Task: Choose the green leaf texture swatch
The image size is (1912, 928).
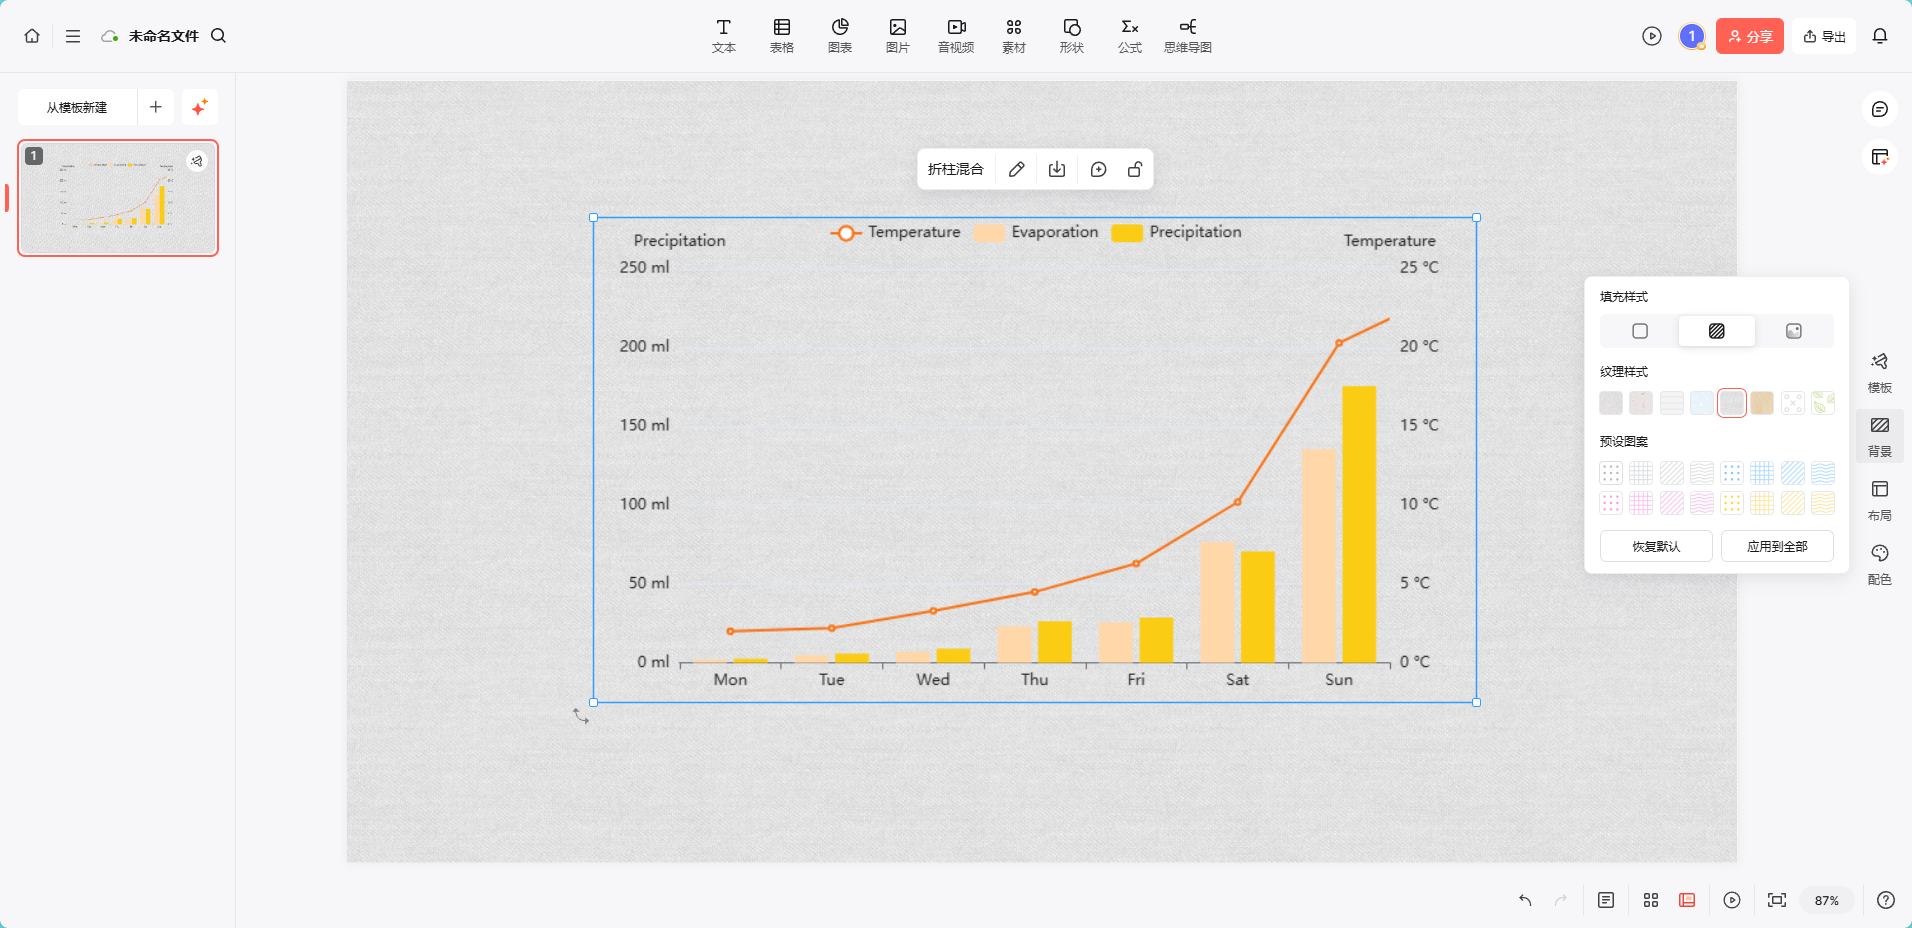Action: [x=1823, y=403]
